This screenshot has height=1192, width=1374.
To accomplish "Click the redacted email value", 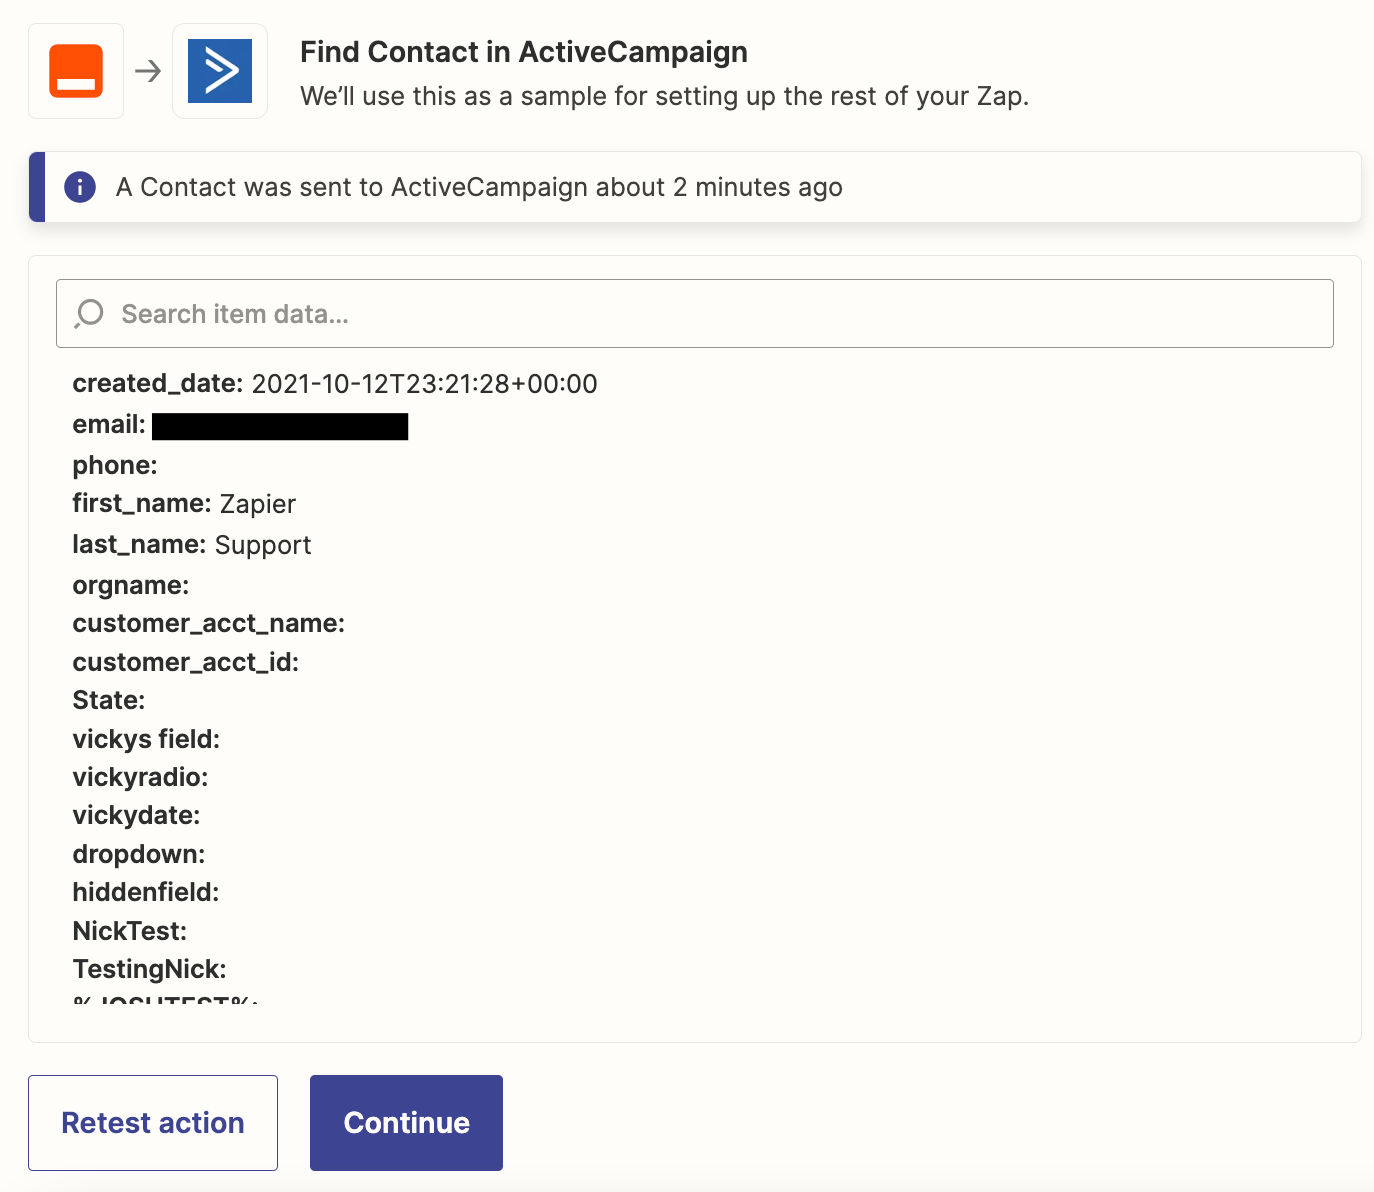I will point(280,427).
